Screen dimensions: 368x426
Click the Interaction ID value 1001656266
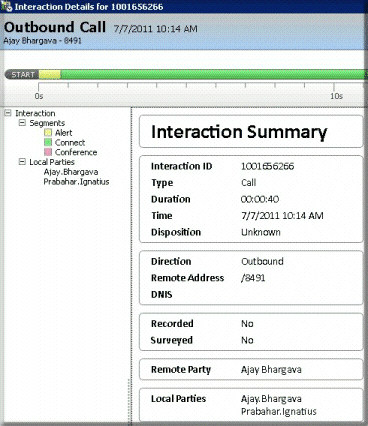click(x=268, y=166)
